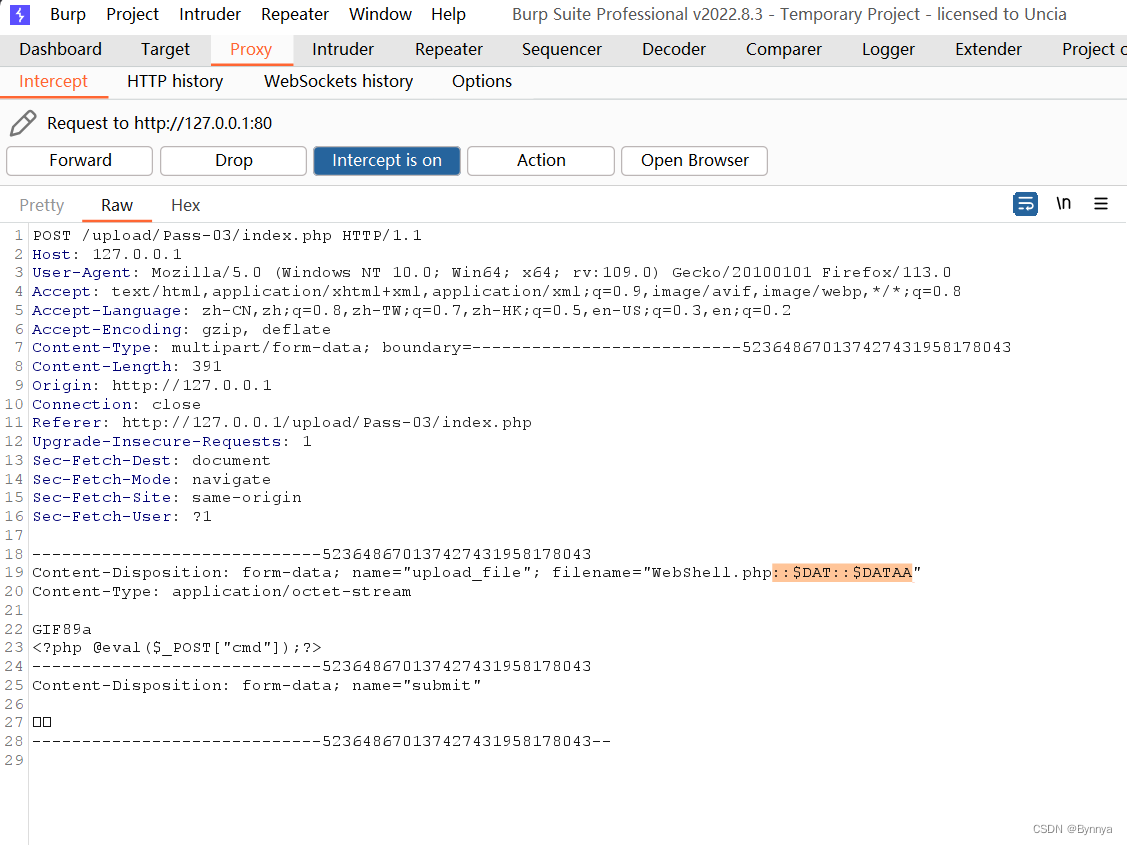Click the Origin header line
Screen dimensions: 1127x845
pos(152,385)
